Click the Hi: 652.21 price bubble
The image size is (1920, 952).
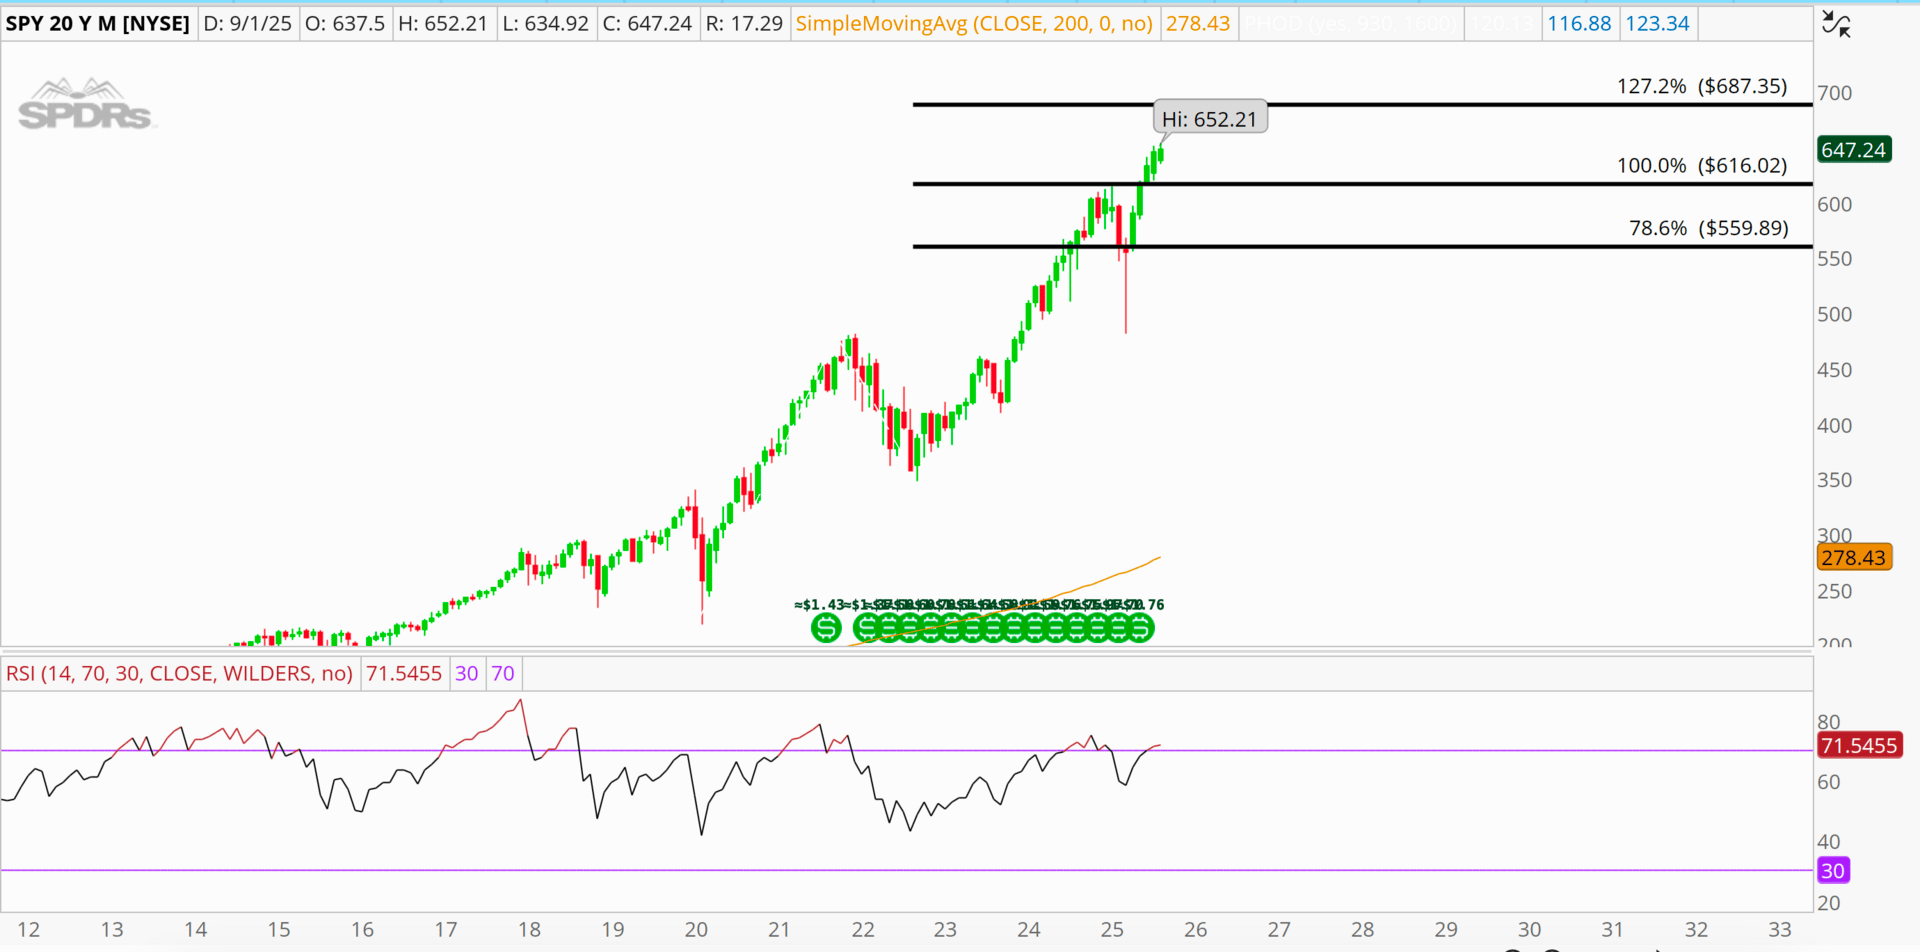pyautogui.click(x=1210, y=118)
